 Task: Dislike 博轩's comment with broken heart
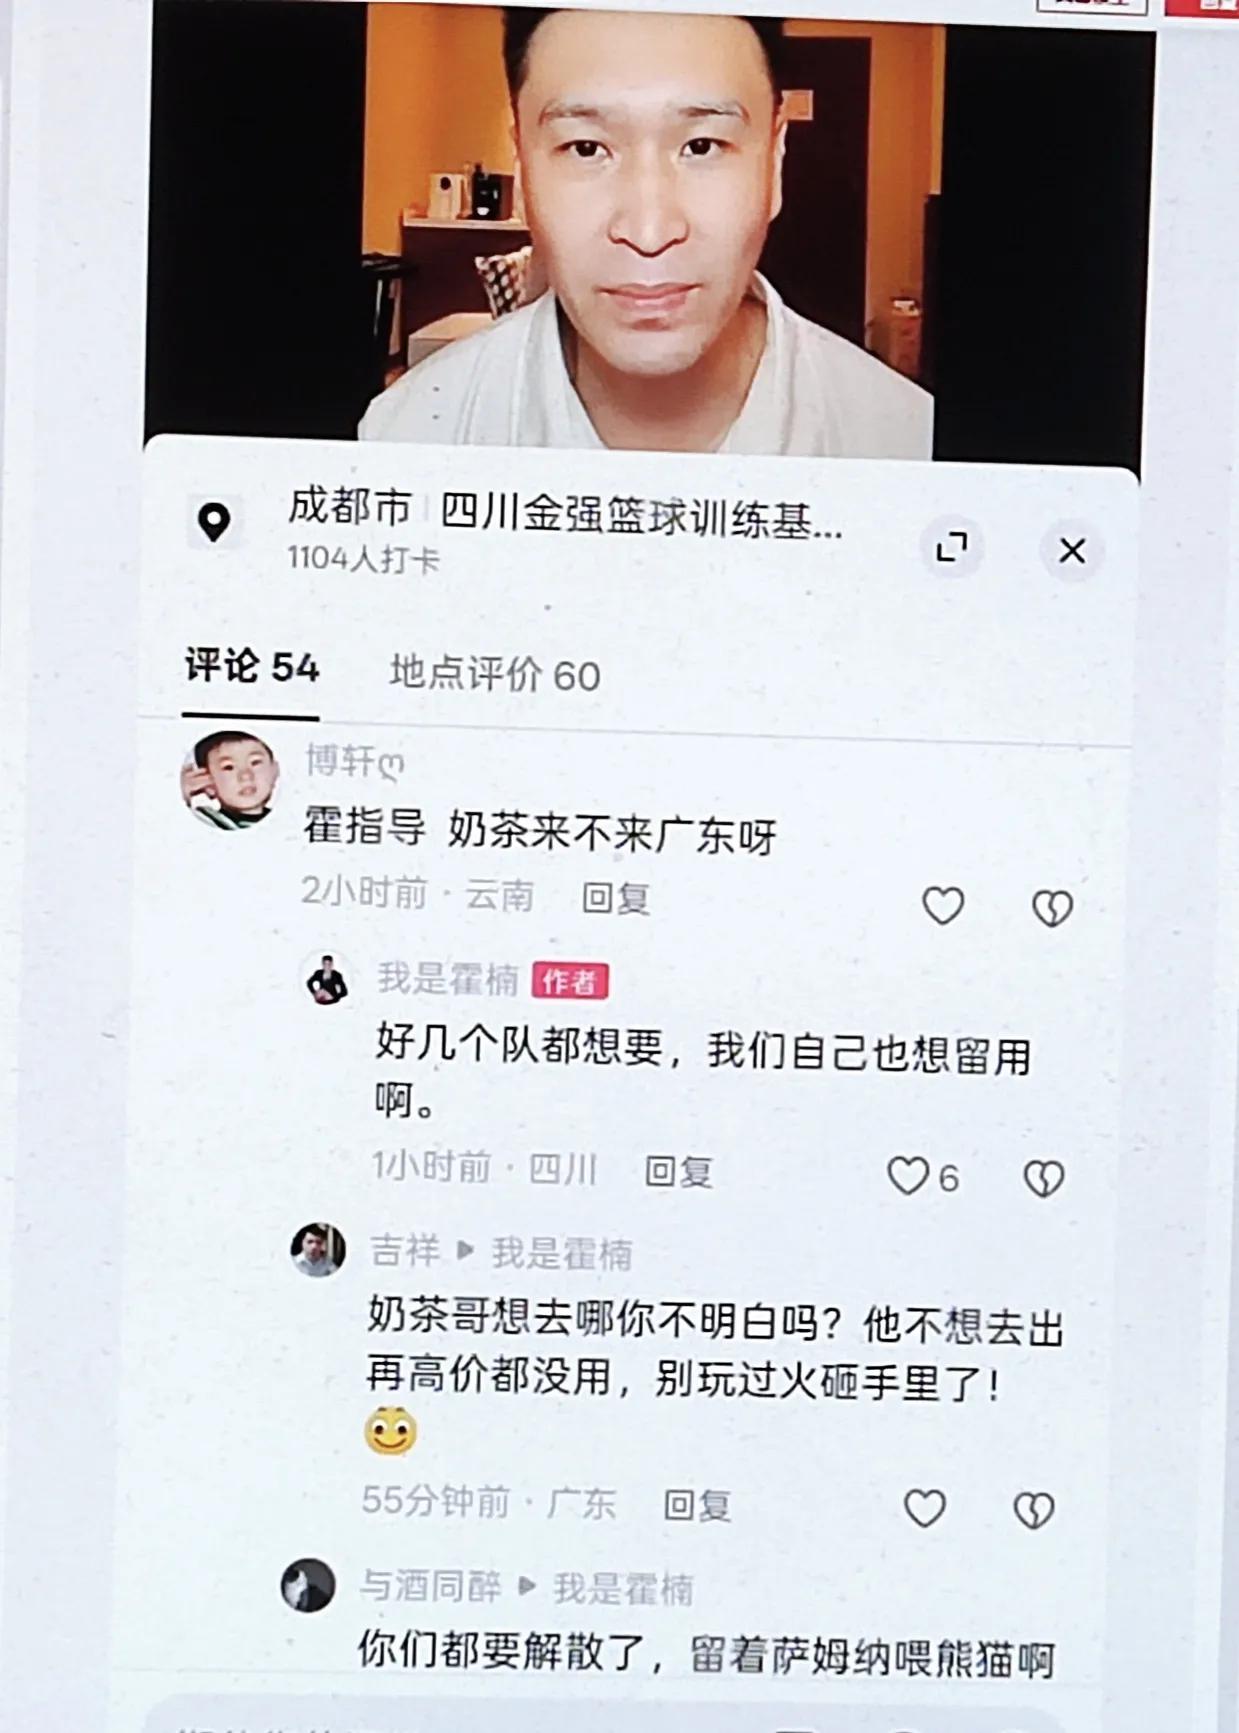[1052, 908]
